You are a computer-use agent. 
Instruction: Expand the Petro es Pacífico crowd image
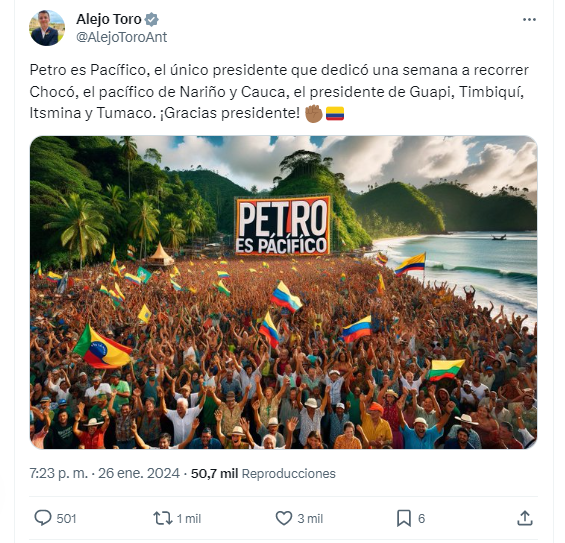coord(283,292)
